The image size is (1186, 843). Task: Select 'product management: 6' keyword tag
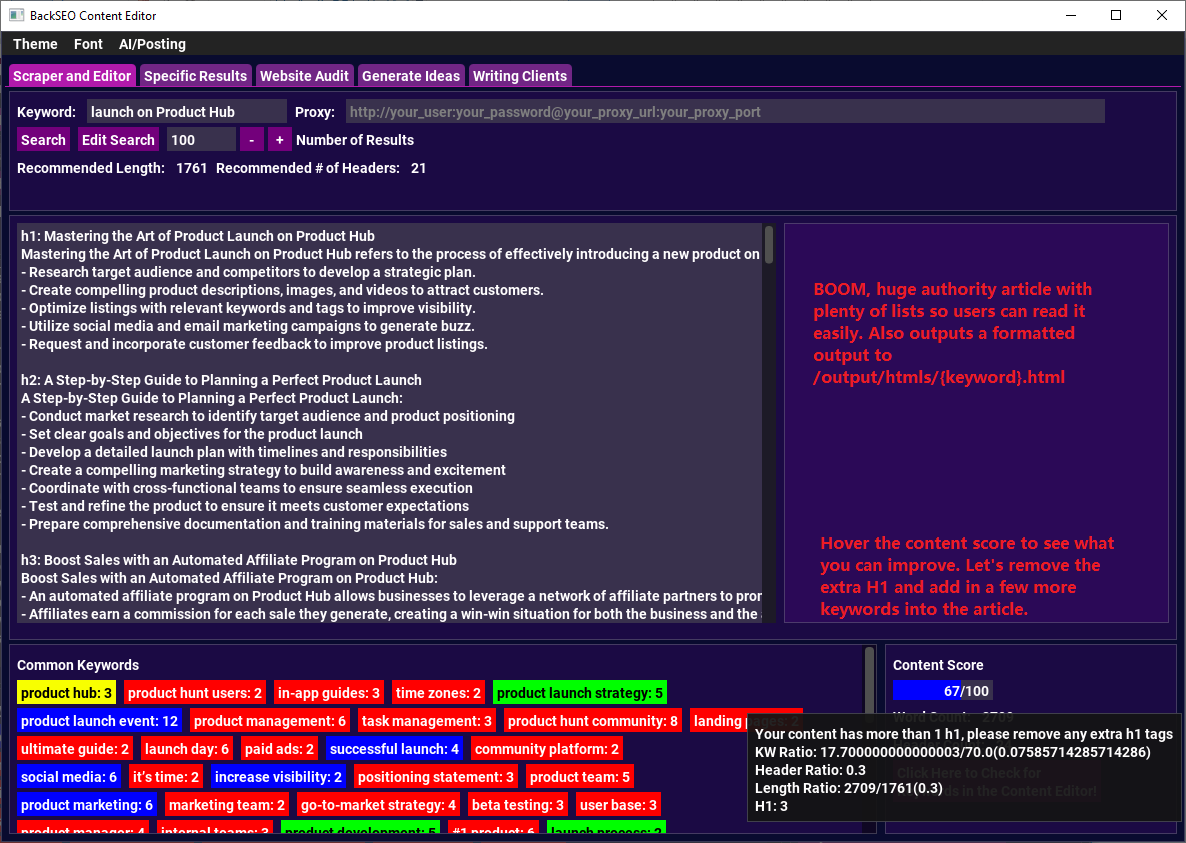tap(269, 721)
